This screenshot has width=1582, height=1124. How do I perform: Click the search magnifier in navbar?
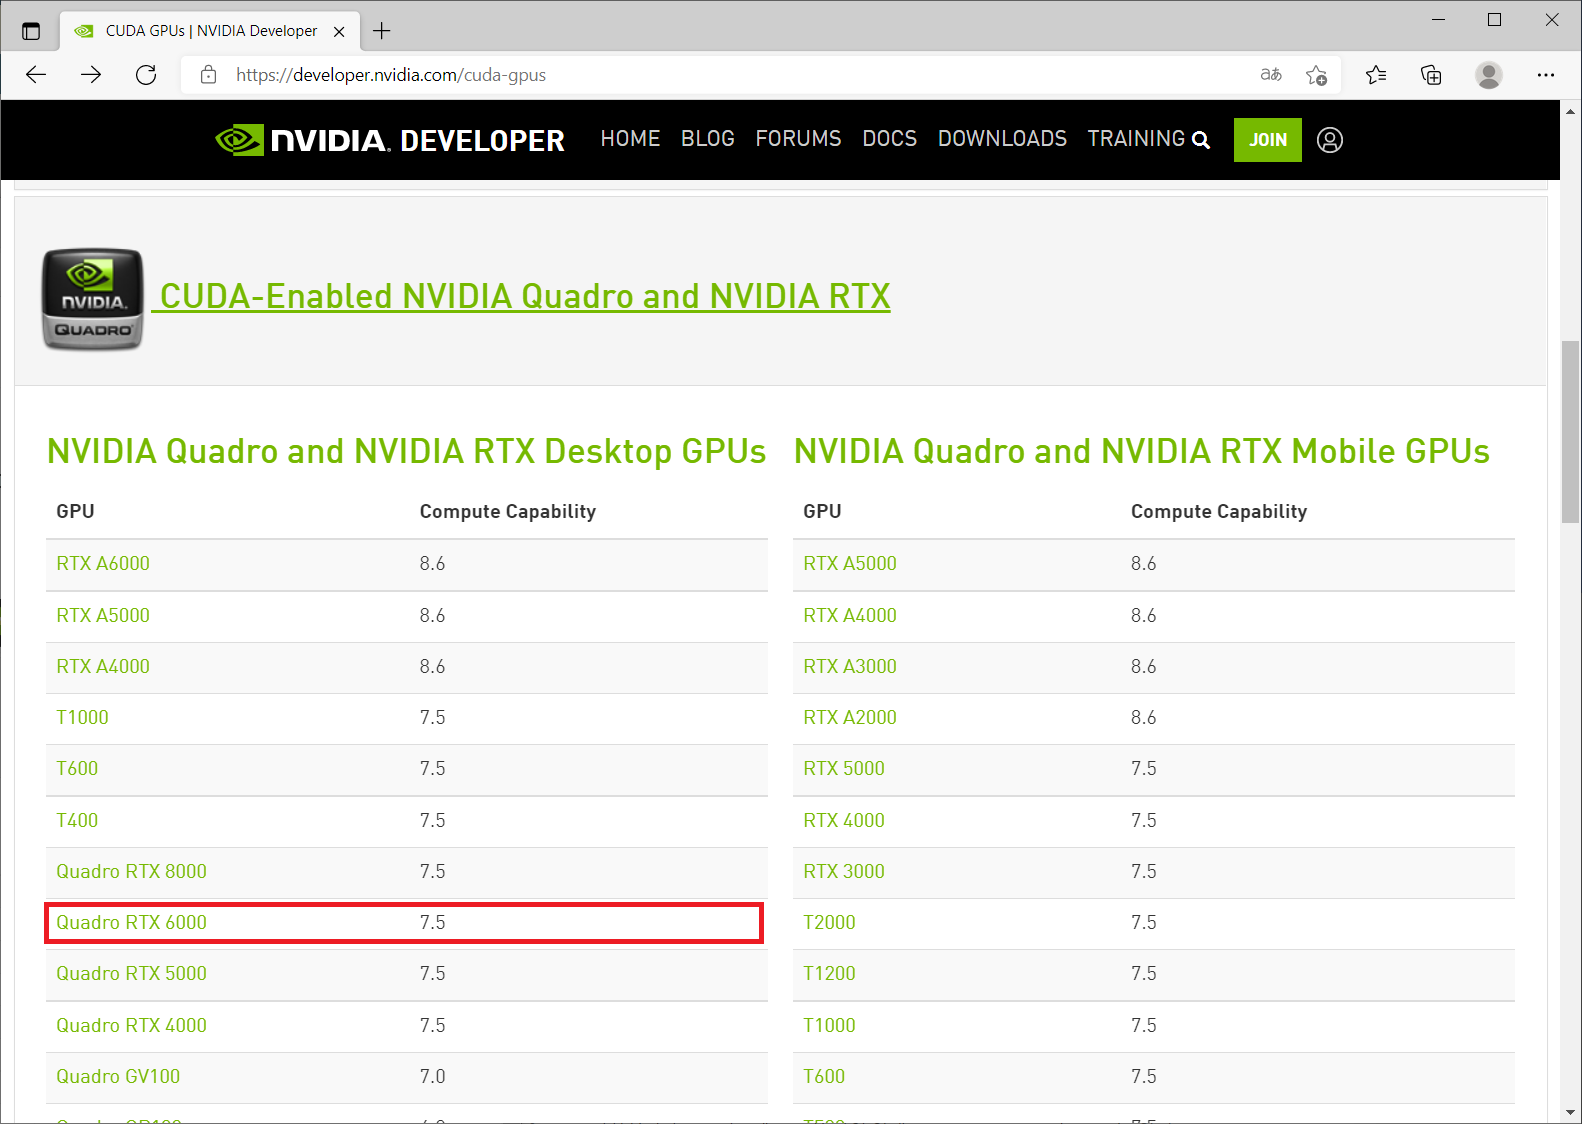pyautogui.click(x=1201, y=140)
